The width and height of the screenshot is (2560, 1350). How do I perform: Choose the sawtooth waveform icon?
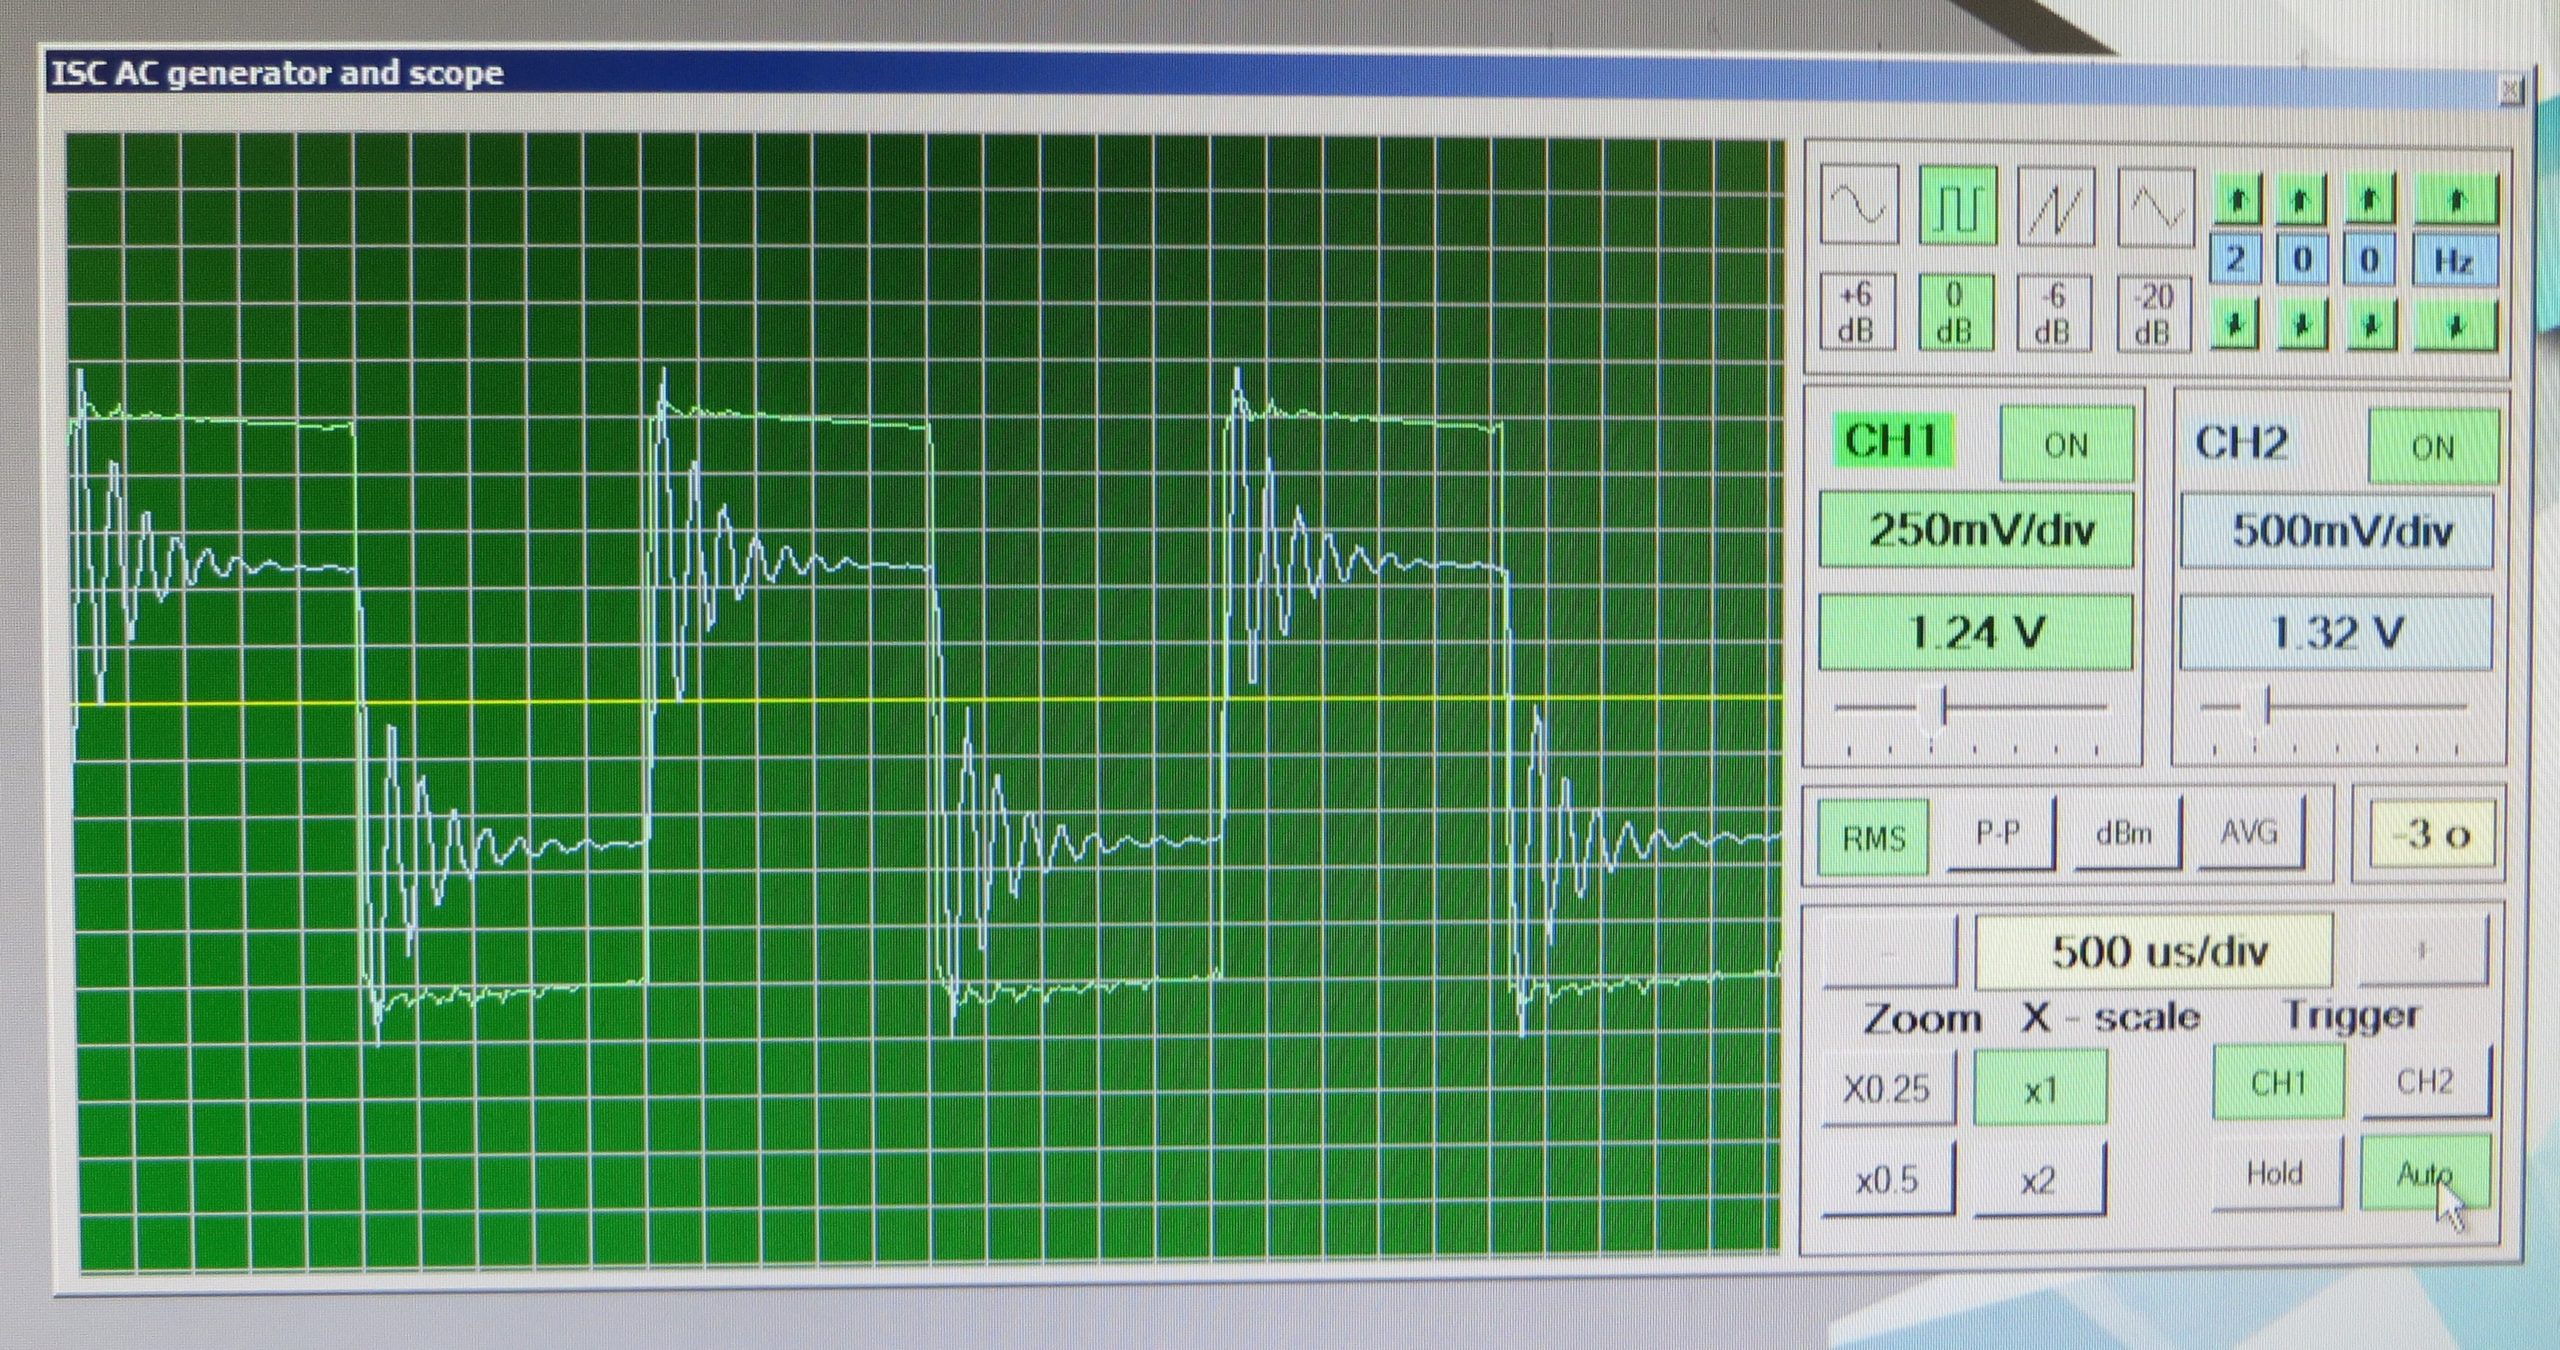2056,208
